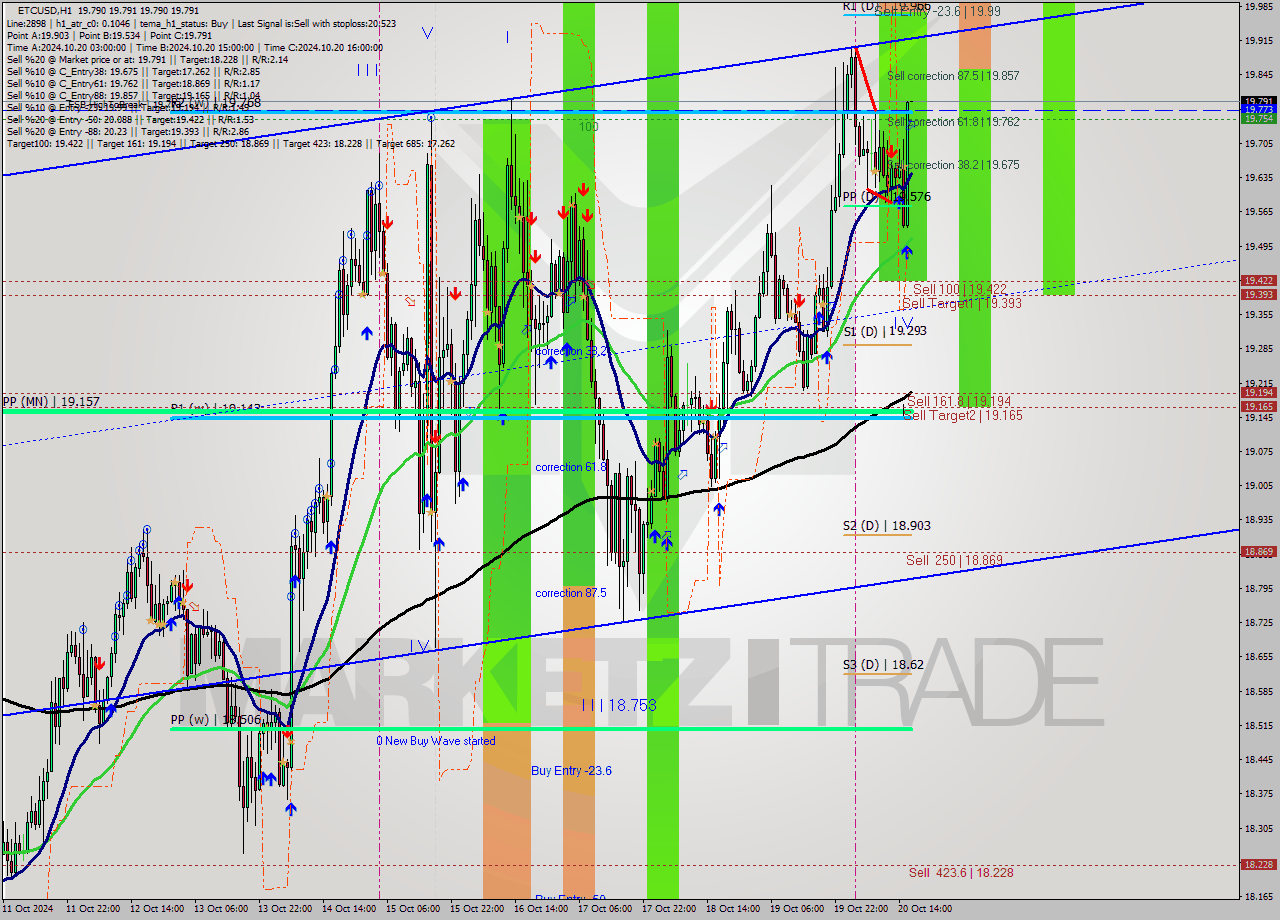Click the 'Line:2898 | h1_atr_c0' info line
The height and width of the screenshot is (920, 1280).
click(201, 22)
